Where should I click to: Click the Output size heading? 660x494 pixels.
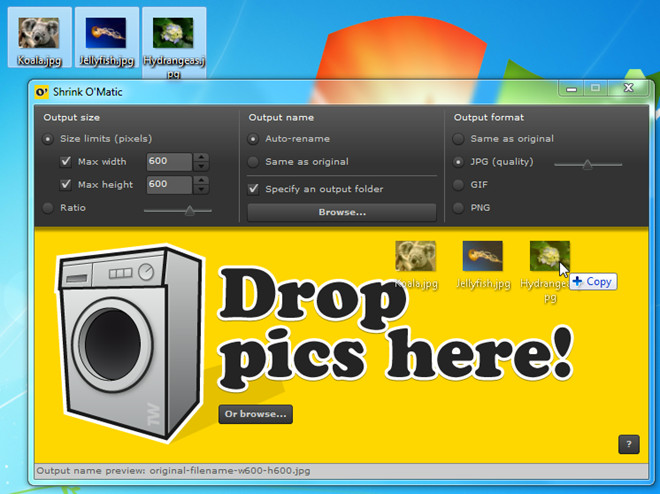click(x=72, y=117)
